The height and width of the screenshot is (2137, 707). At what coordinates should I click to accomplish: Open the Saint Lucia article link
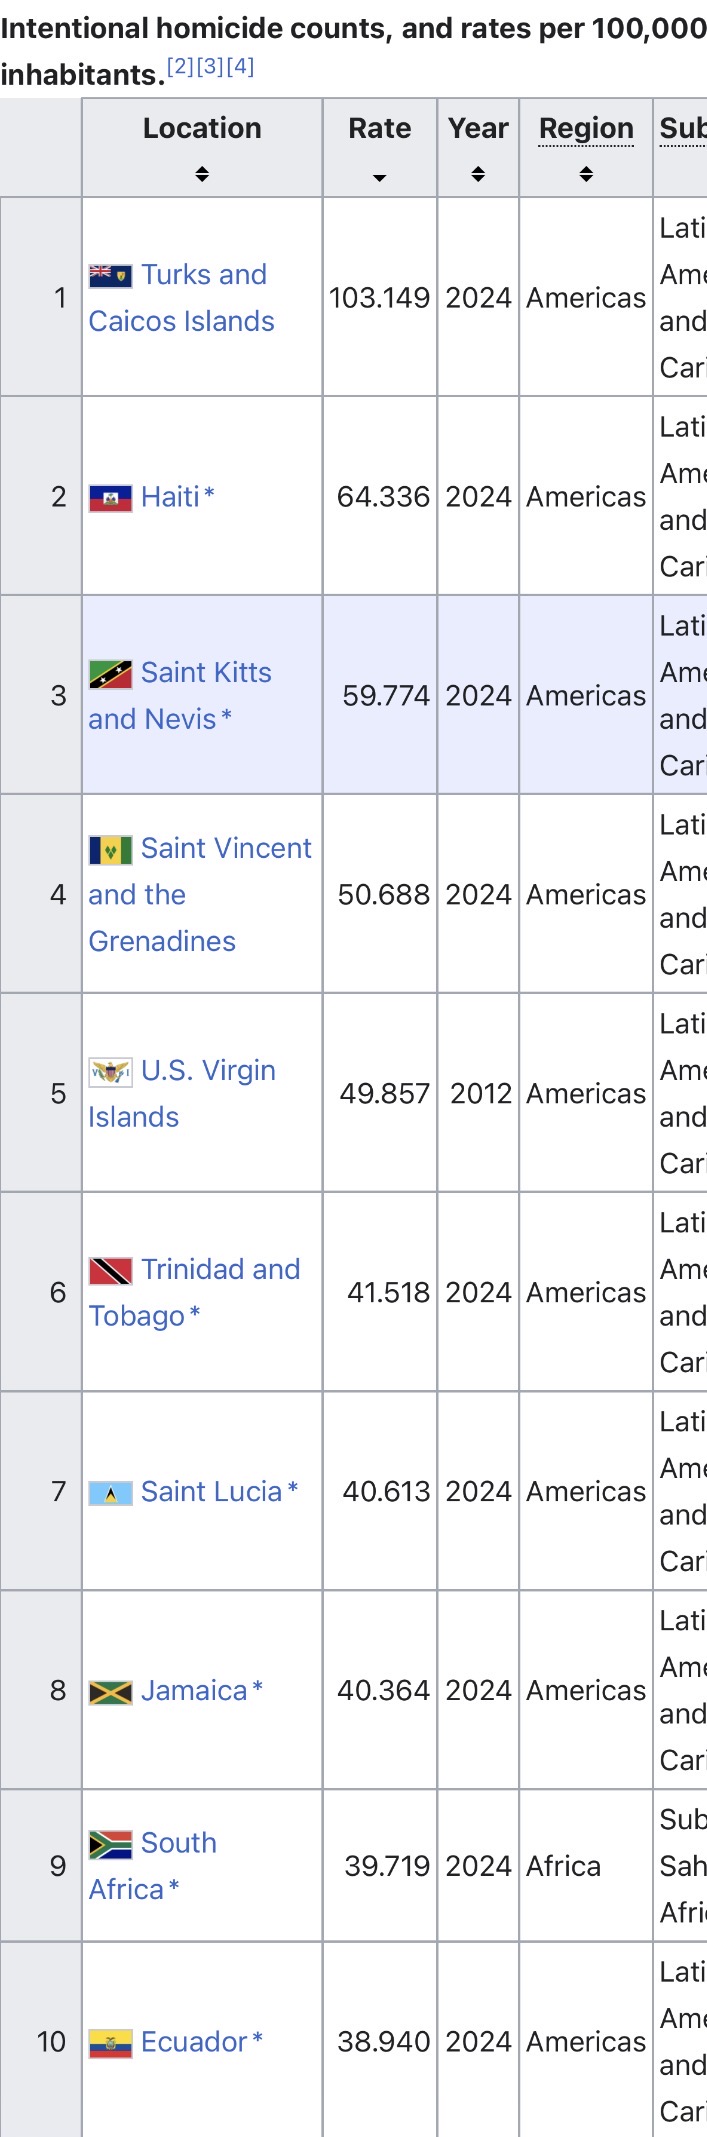(x=211, y=1492)
